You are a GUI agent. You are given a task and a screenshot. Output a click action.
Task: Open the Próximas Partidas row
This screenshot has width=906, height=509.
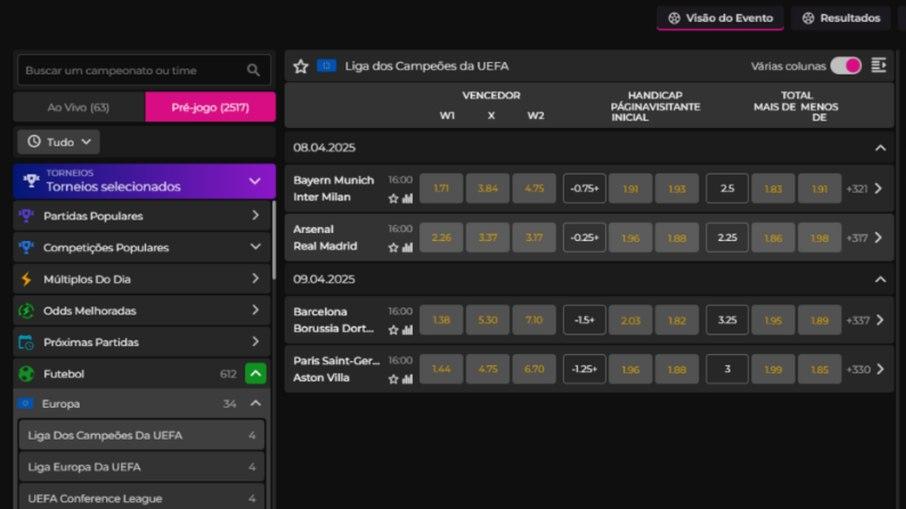[142, 342]
